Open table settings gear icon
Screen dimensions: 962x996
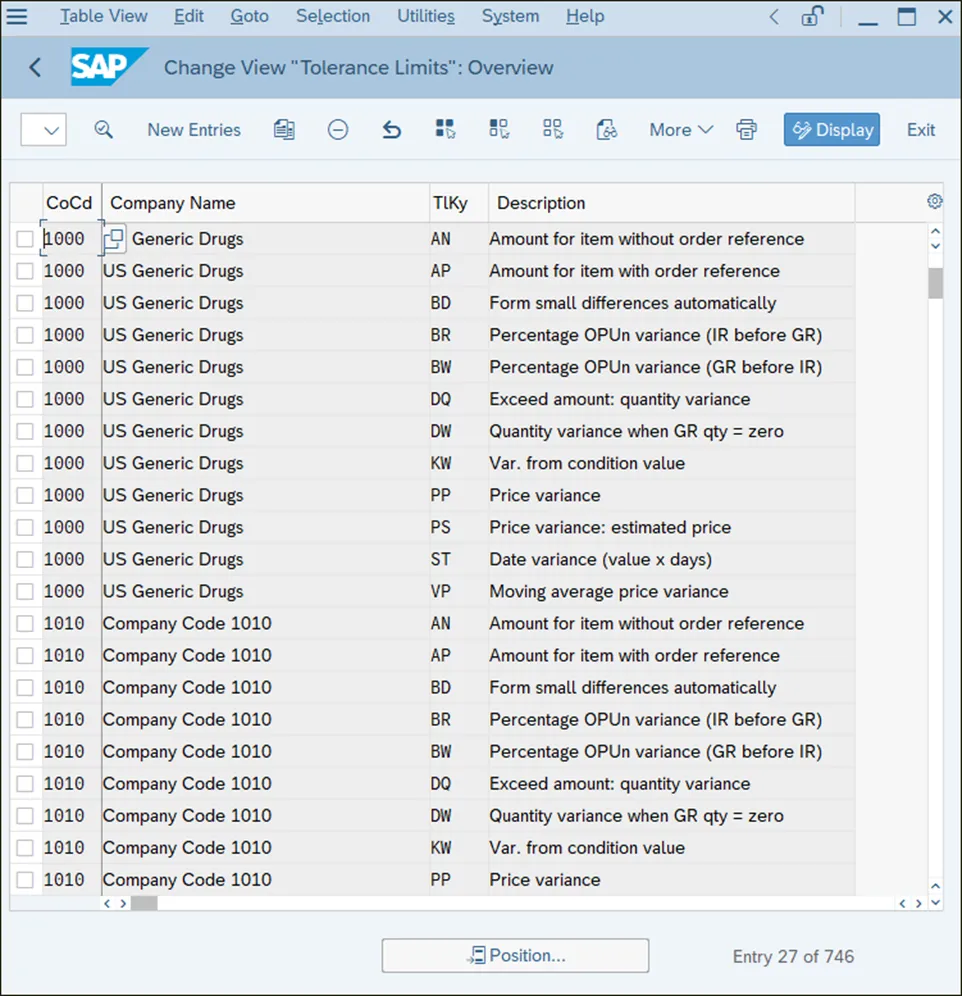pos(935,202)
